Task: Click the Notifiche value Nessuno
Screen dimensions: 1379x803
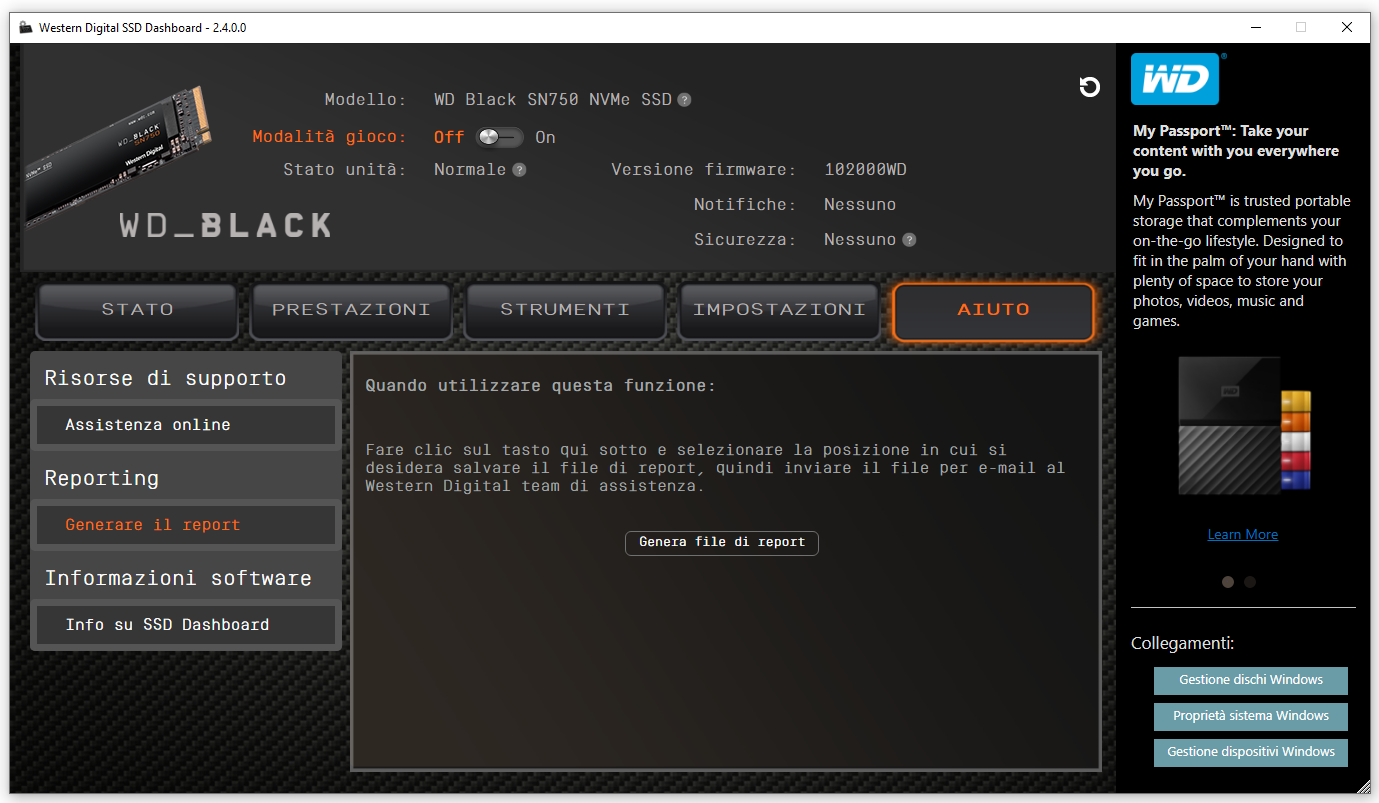Action: tap(860, 205)
